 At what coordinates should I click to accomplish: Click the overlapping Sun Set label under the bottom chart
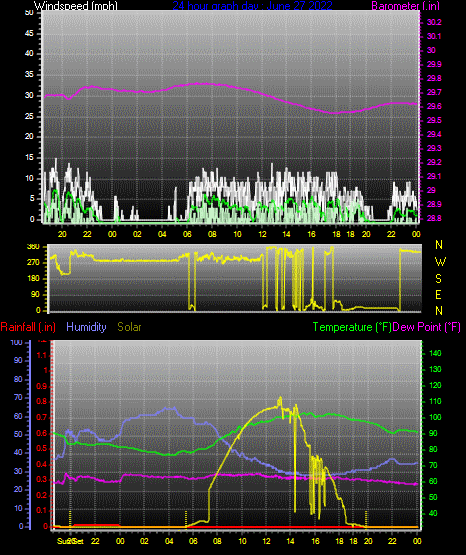click(x=70, y=541)
